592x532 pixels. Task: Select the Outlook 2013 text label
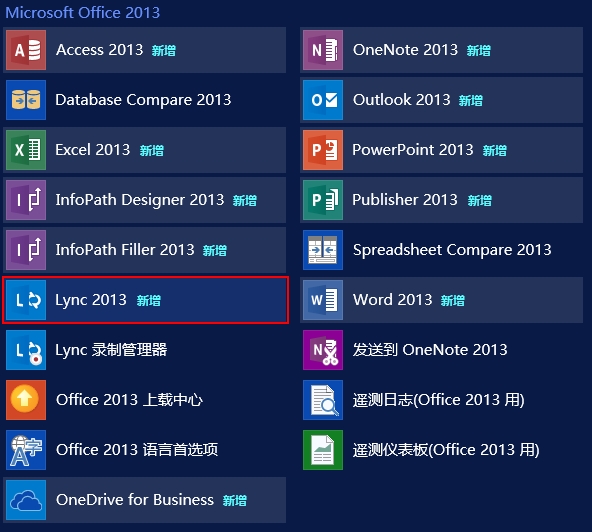click(402, 100)
